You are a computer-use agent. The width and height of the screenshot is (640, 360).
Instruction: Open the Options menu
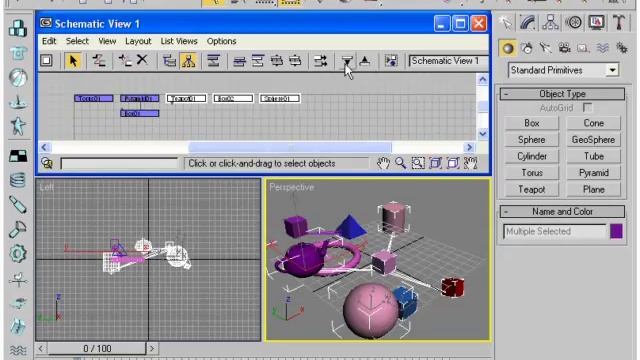click(x=221, y=41)
